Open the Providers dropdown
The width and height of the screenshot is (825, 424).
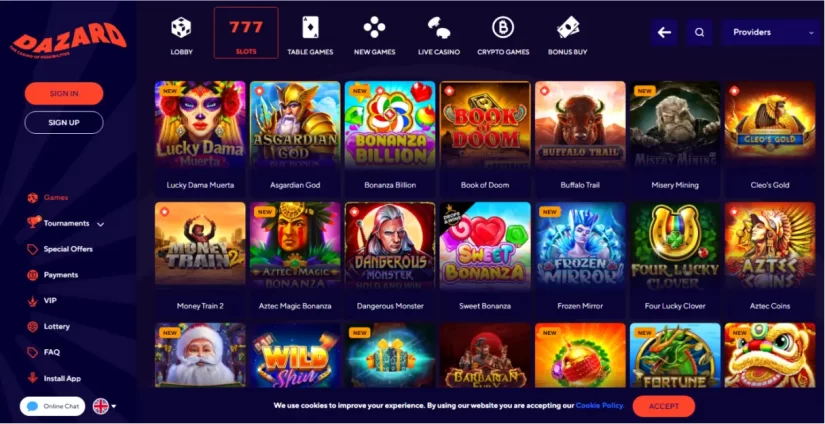click(771, 33)
